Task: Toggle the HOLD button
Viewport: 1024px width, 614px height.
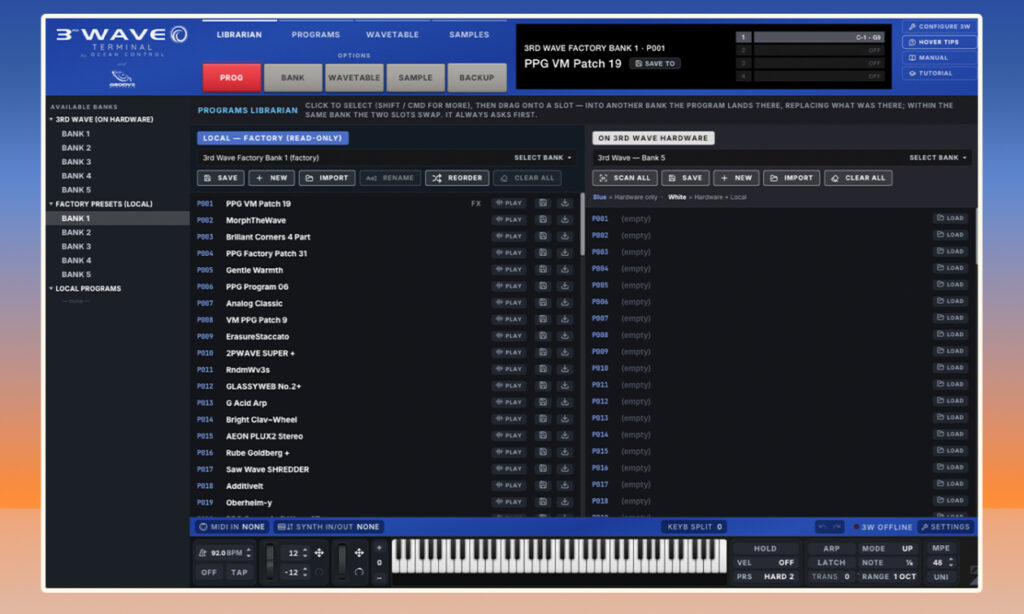Action: click(x=765, y=549)
